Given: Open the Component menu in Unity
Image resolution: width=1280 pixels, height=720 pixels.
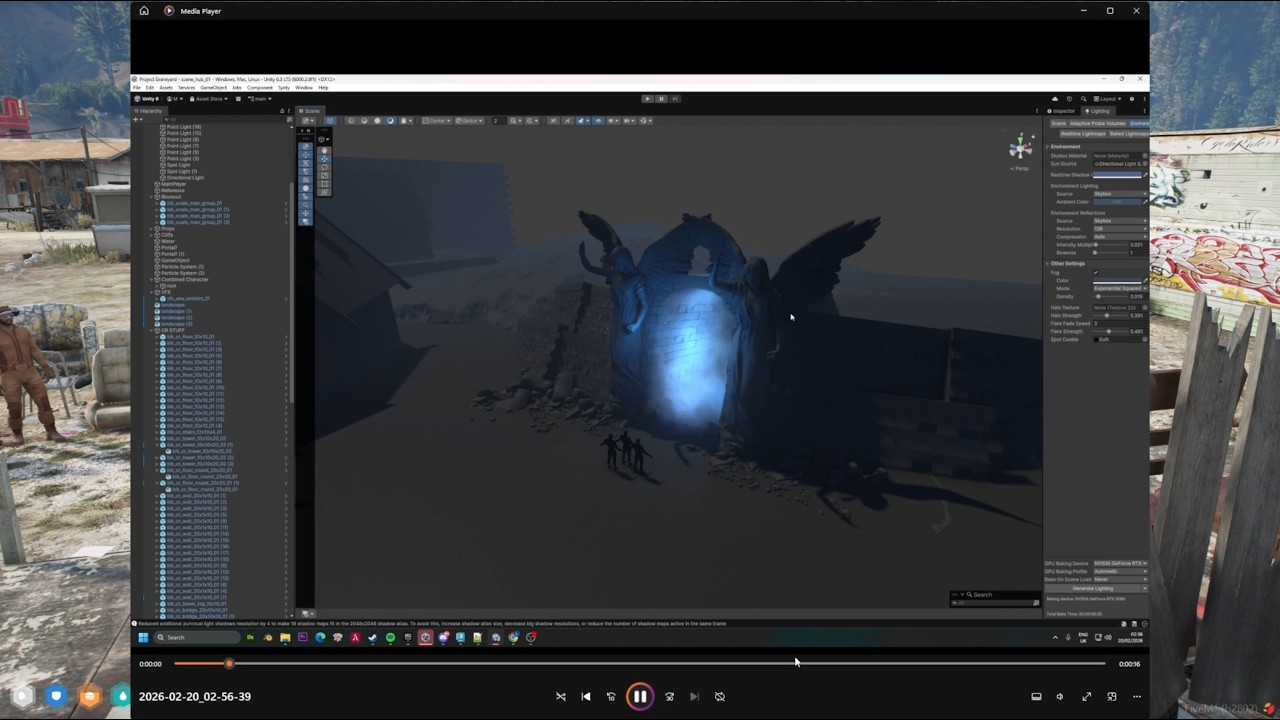Looking at the screenshot, I should pyautogui.click(x=260, y=88).
